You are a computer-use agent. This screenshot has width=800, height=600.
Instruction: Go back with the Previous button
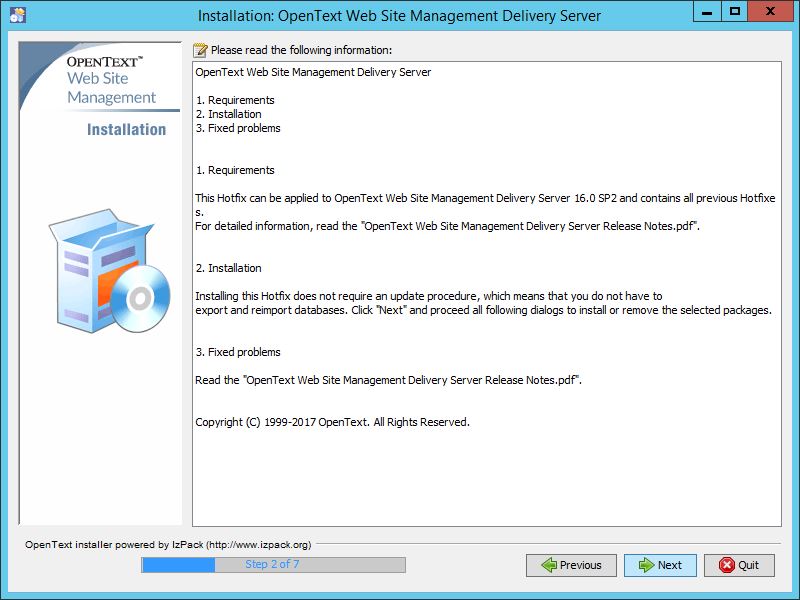pyautogui.click(x=571, y=565)
